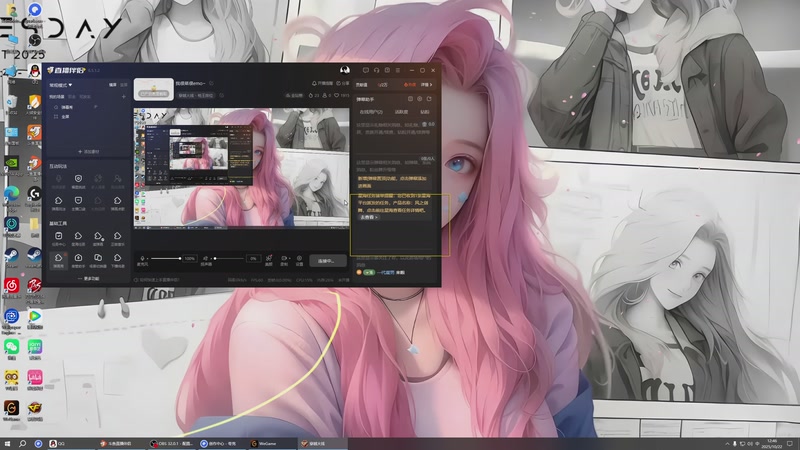Open the taskbar search icon
The image size is (800, 450).
pyautogui.click(x=22, y=443)
